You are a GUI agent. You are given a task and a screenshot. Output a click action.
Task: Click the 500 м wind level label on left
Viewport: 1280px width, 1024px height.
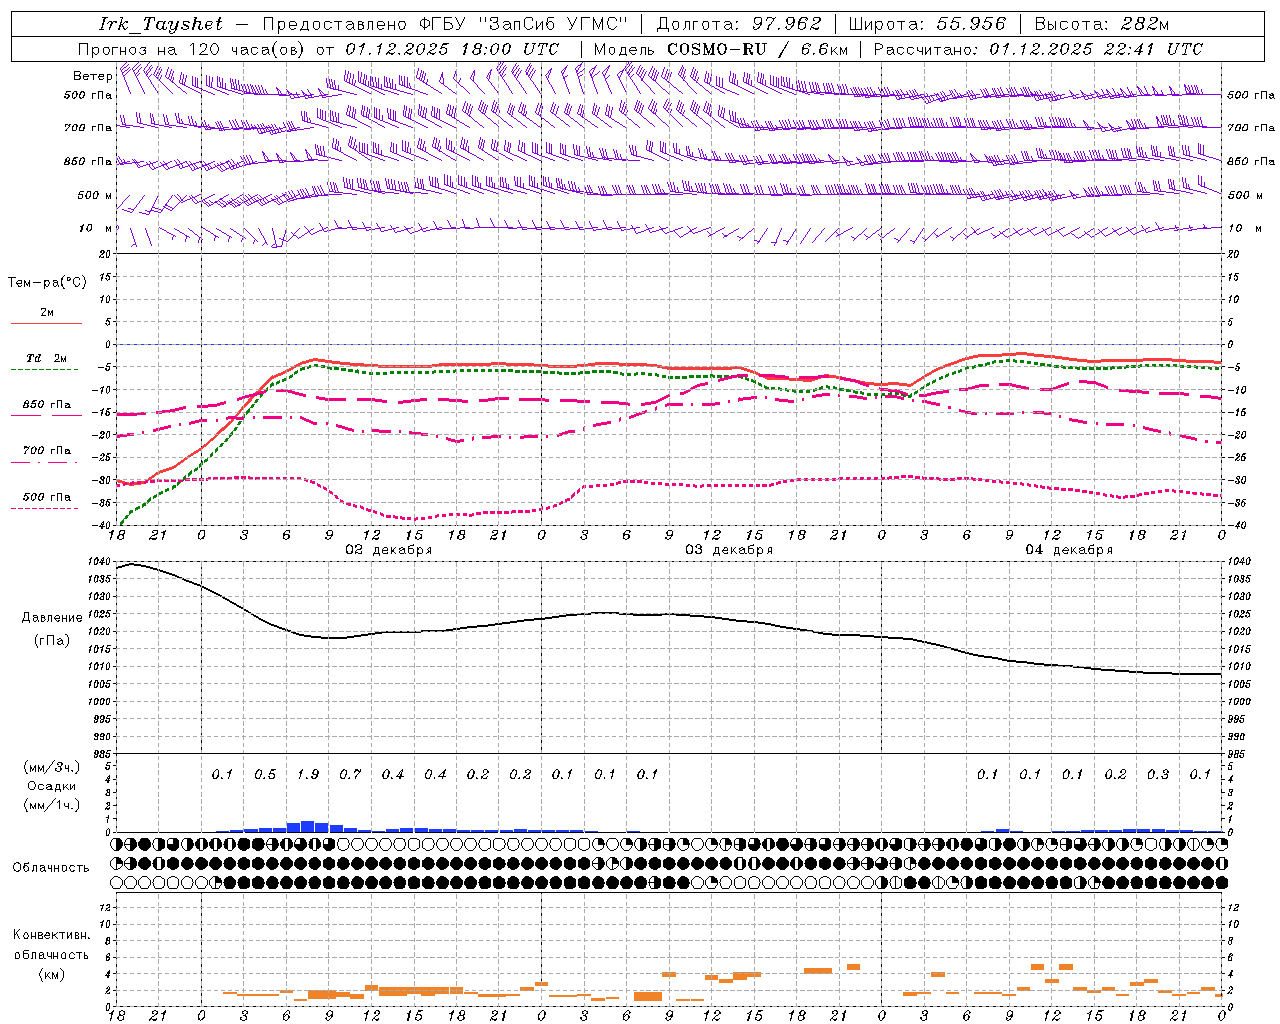coord(95,195)
